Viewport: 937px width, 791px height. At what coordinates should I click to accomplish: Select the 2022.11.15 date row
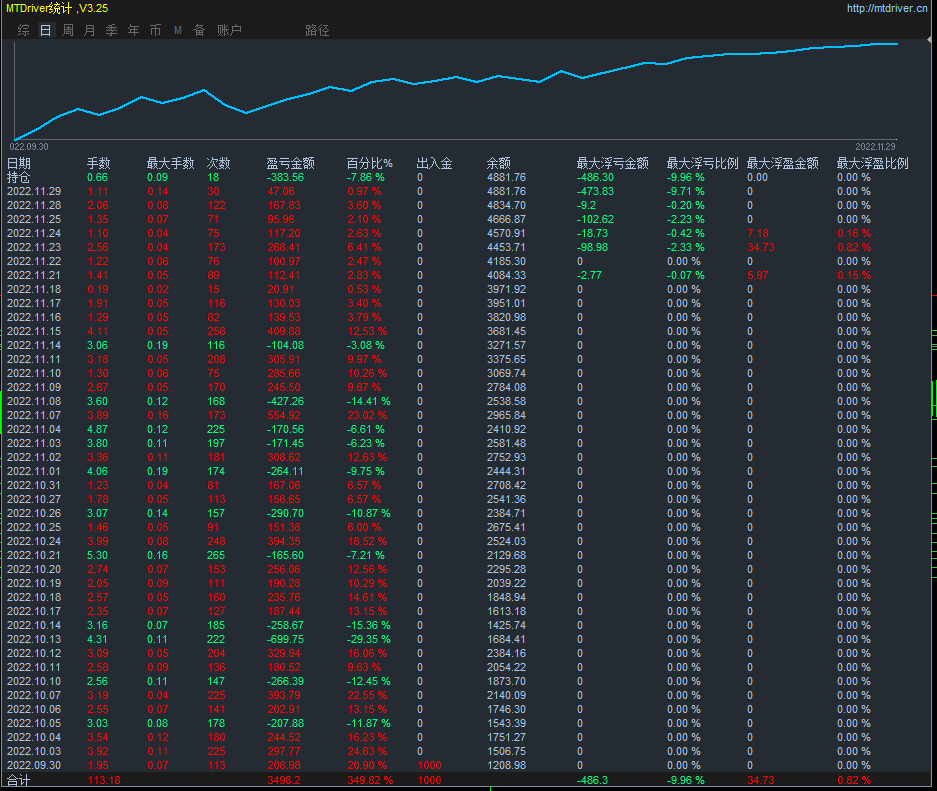[x=34, y=331]
